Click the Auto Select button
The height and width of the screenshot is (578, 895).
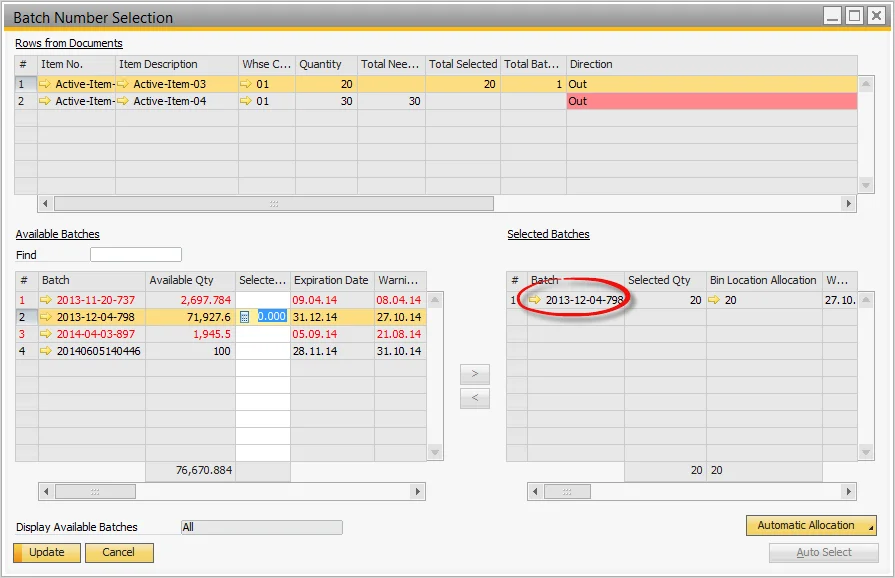click(x=824, y=552)
